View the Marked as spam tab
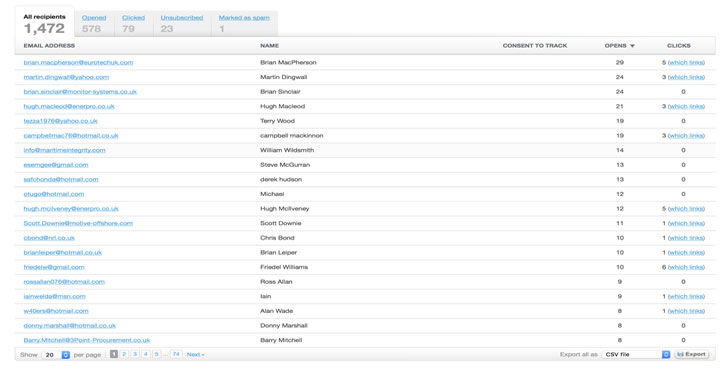 click(244, 18)
